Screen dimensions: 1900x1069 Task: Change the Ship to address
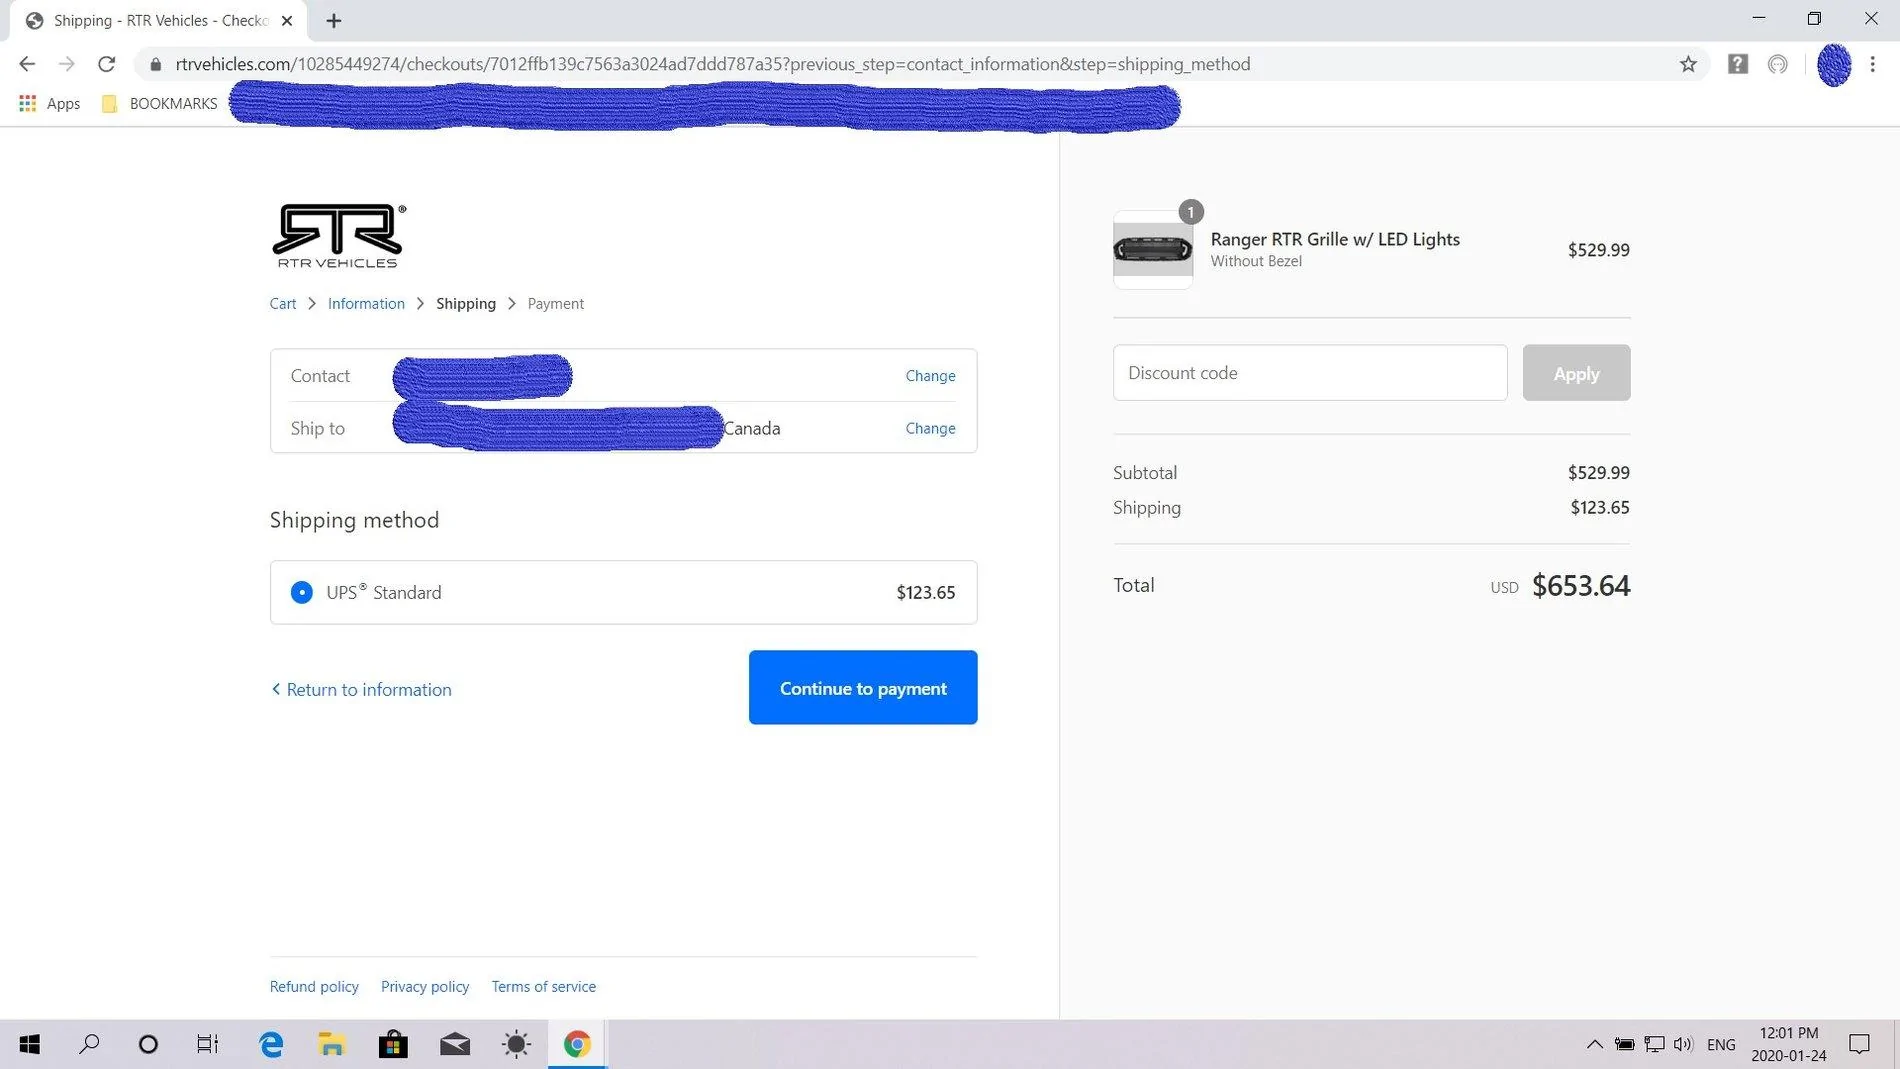tap(930, 428)
